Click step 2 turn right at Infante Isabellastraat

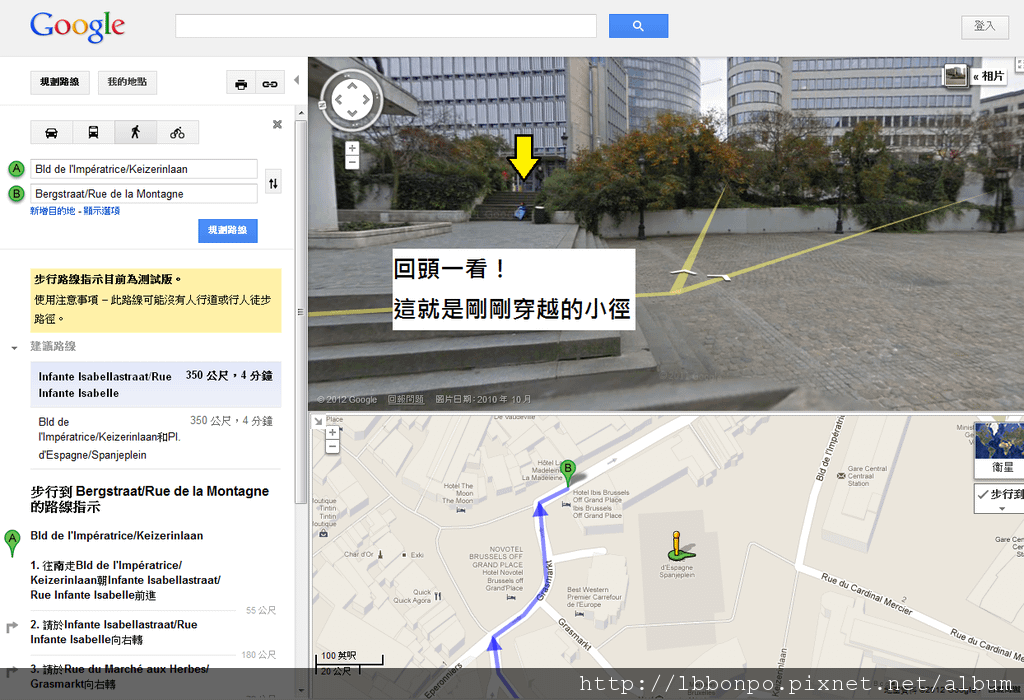coord(114,632)
